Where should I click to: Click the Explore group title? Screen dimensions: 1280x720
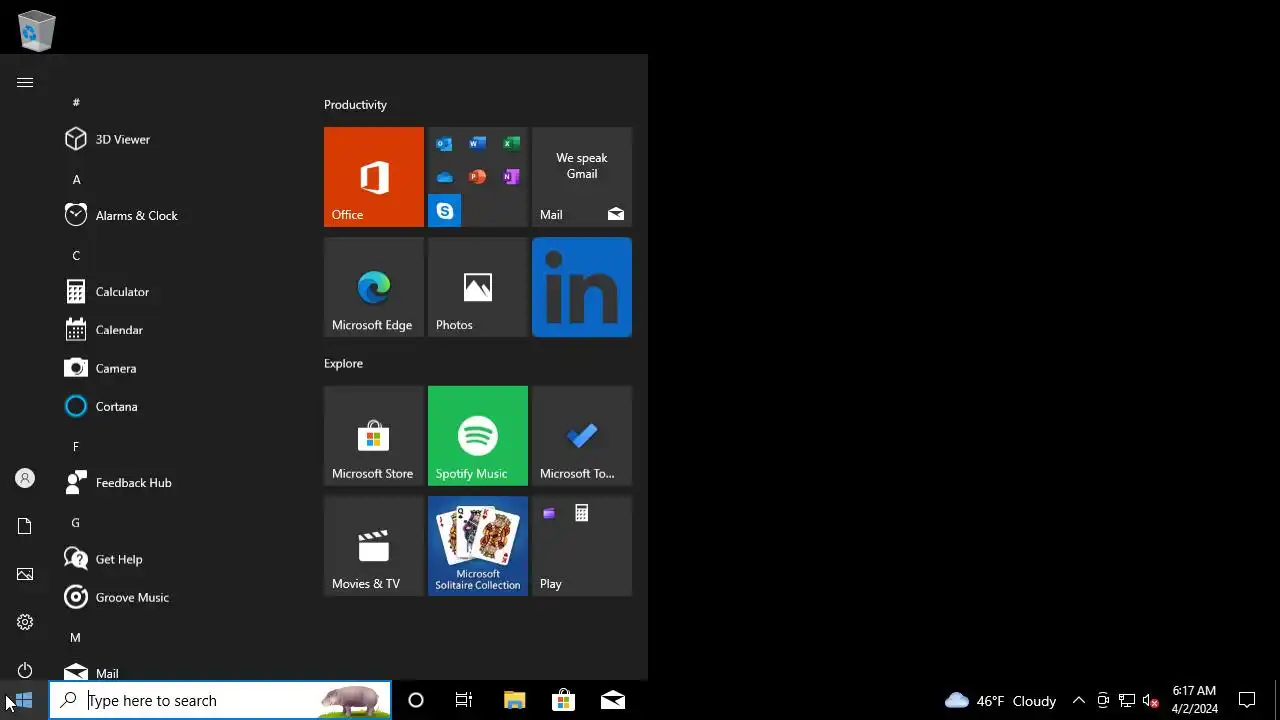pos(343,363)
